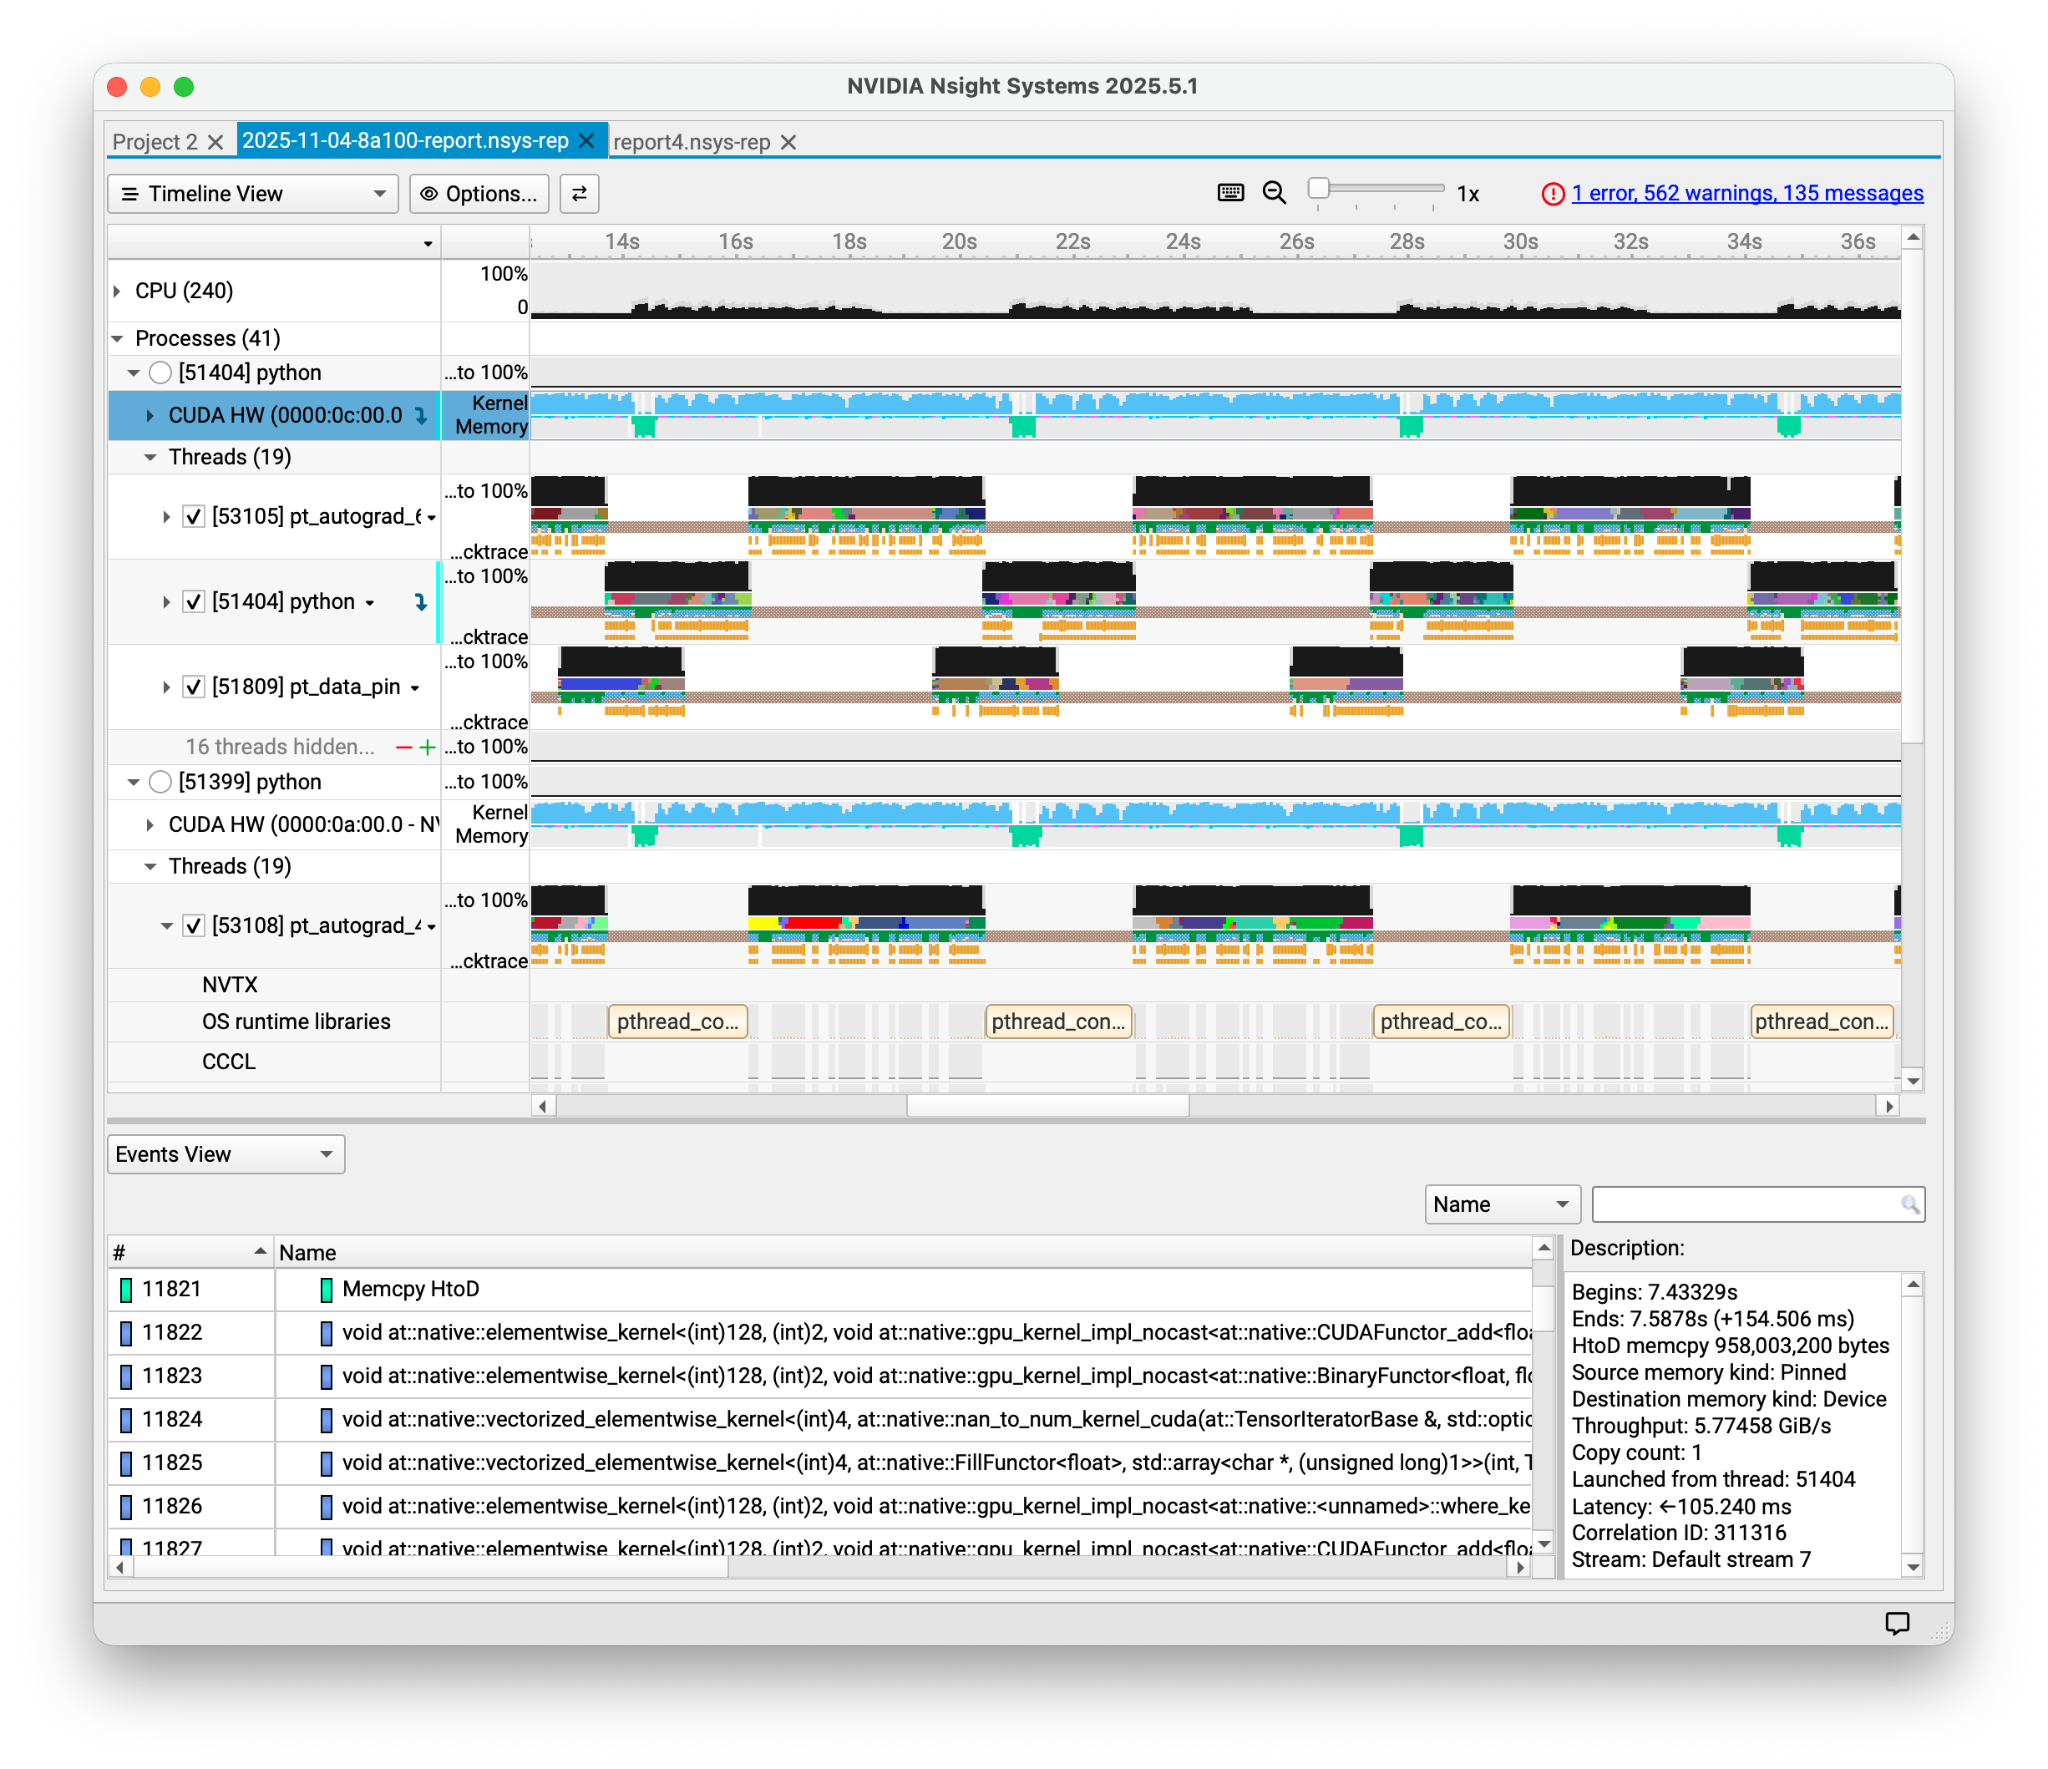Expand the [53105] pt_autograd thread row
The height and width of the screenshot is (1769, 2048).
coord(166,516)
